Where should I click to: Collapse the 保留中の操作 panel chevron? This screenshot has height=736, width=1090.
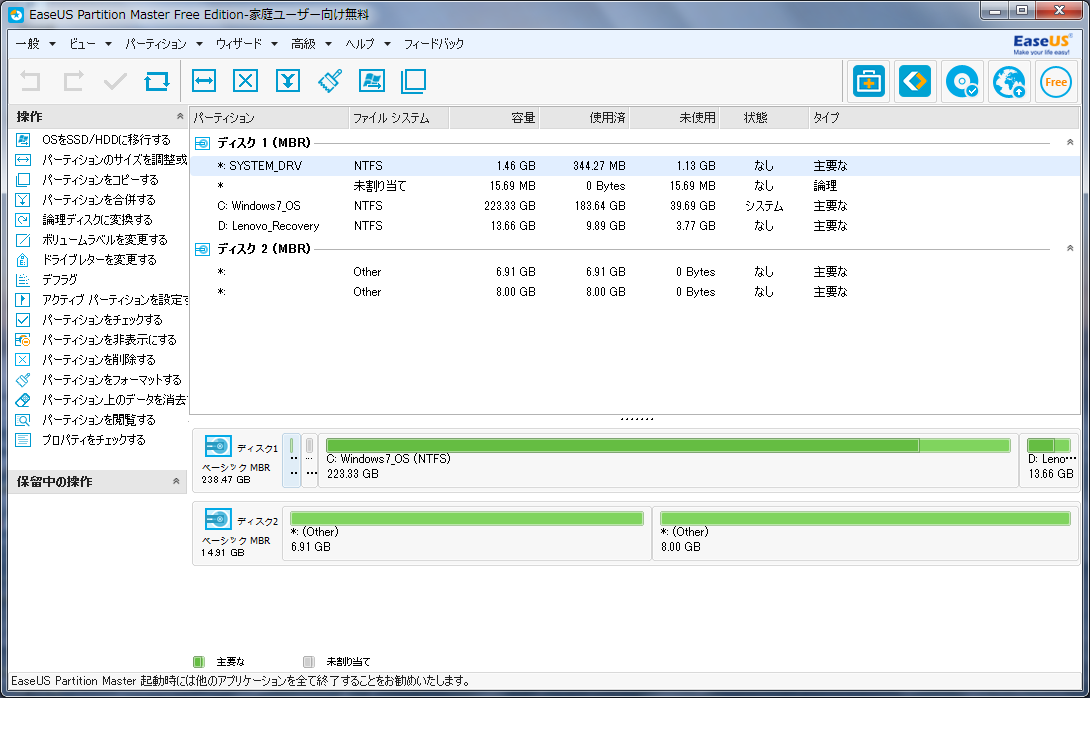(x=176, y=481)
